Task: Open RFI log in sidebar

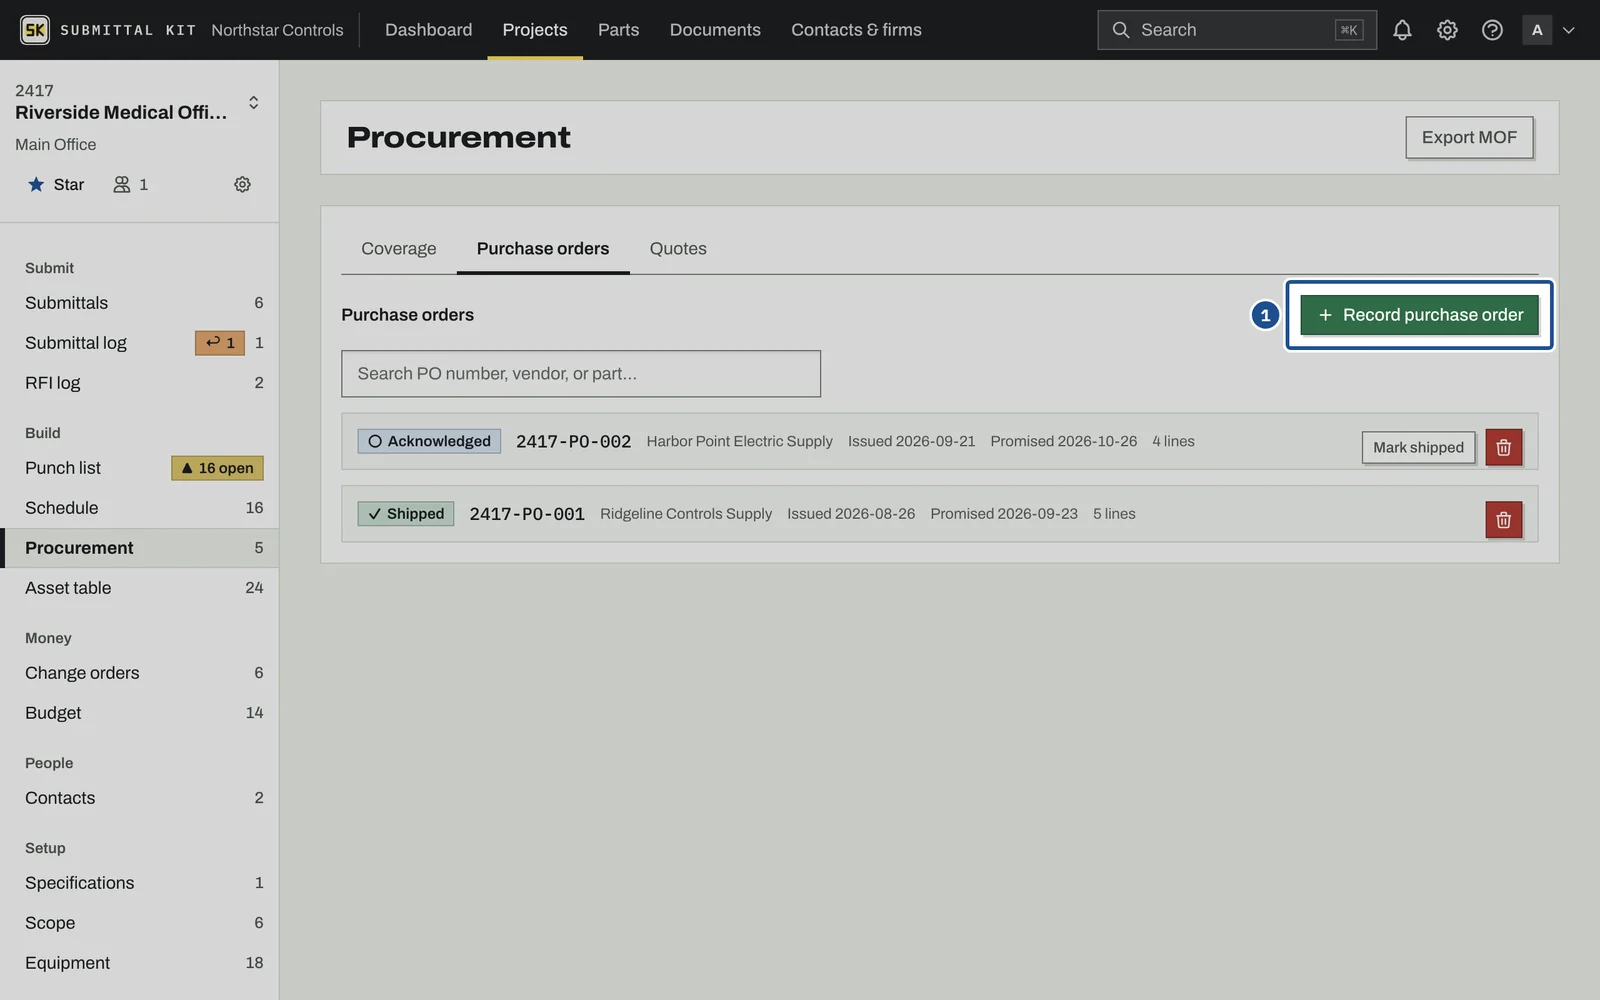Action: click(140, 383)
